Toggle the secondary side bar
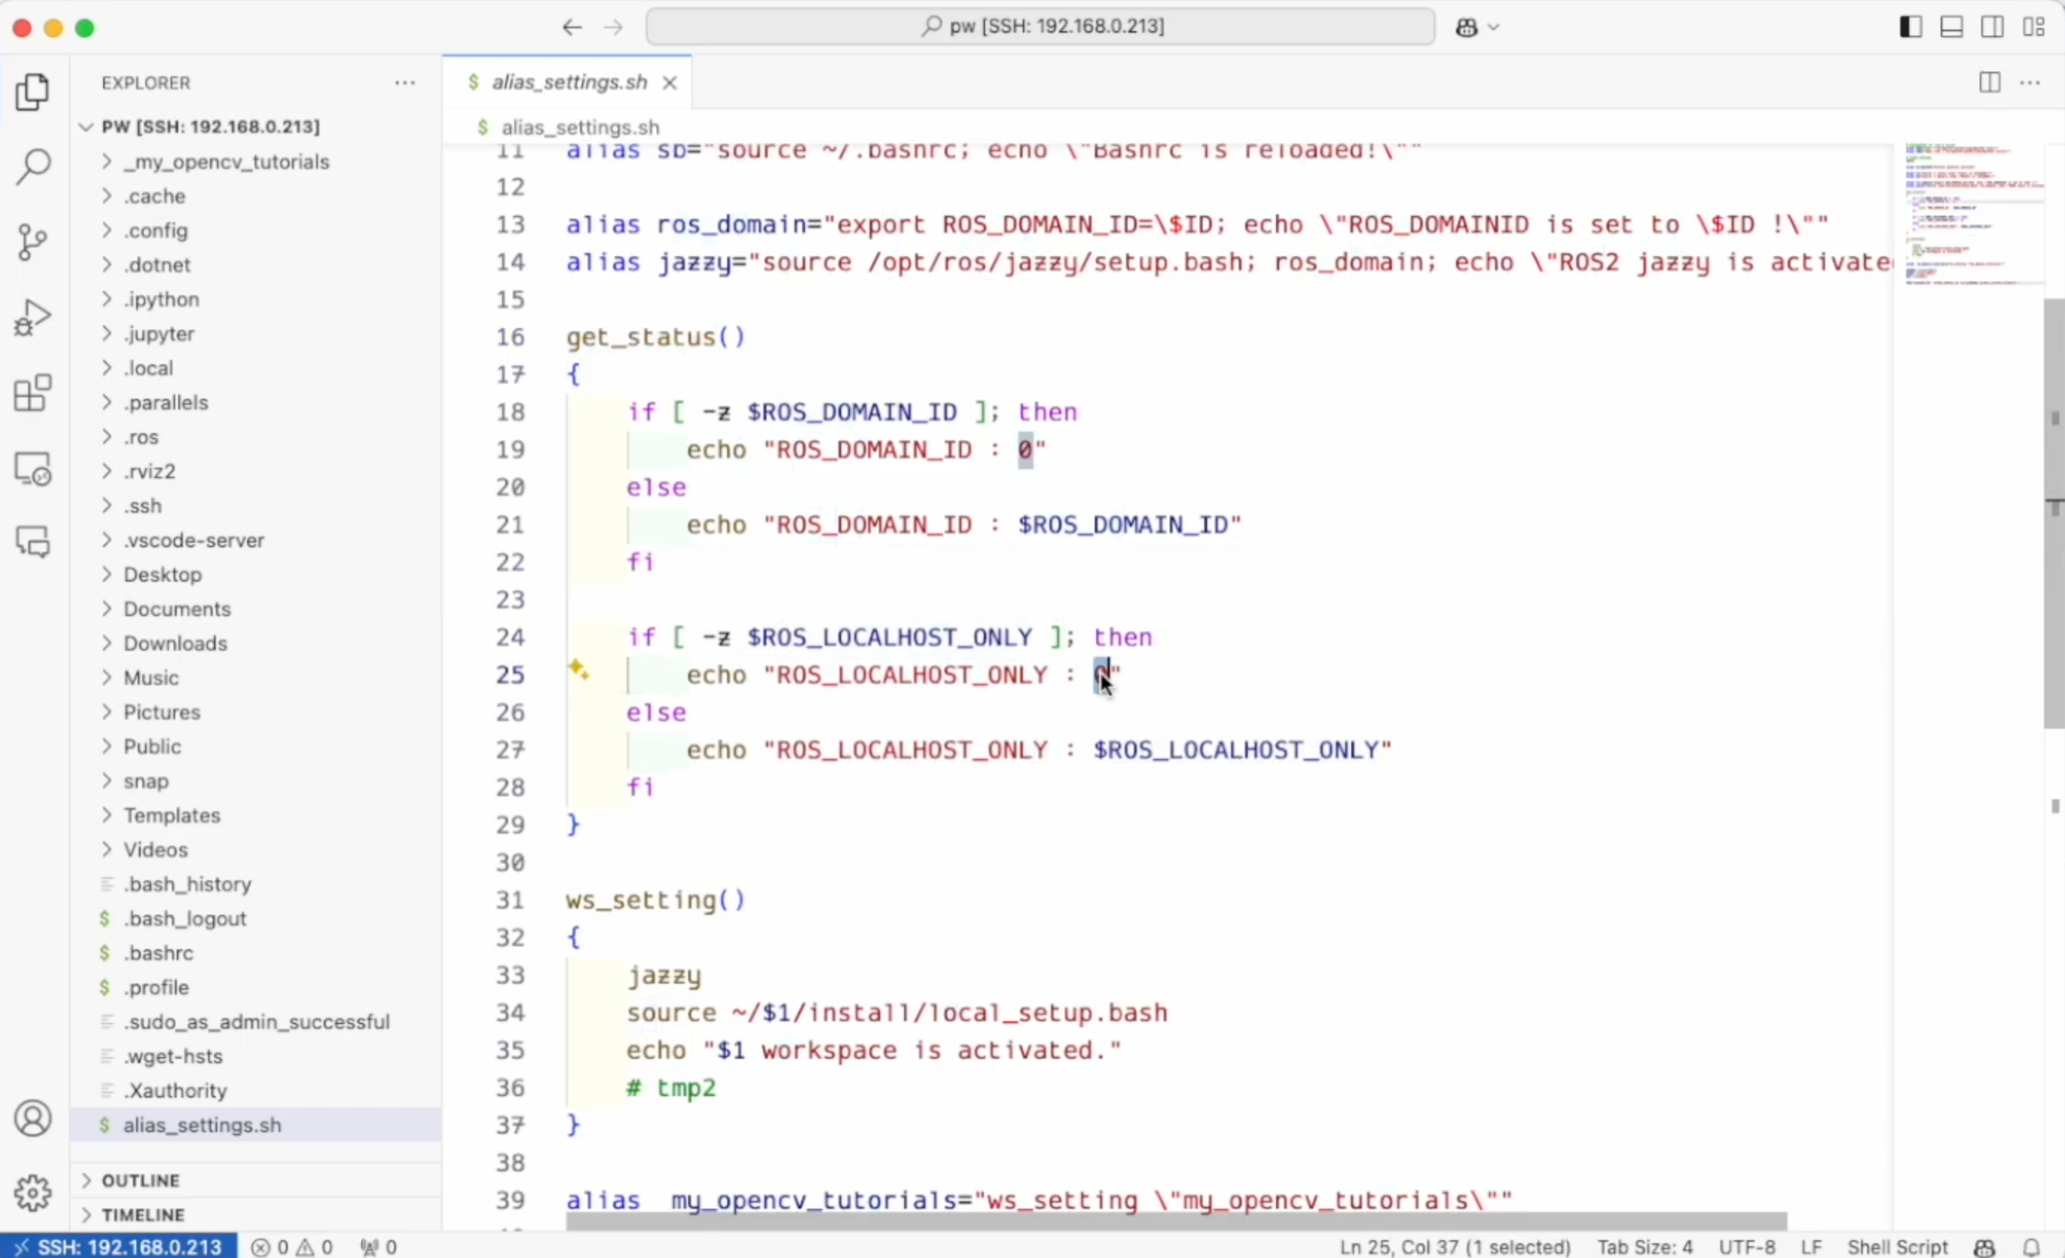The height and width of the screenshot is (1258, 2065). tap(1992, 27)
